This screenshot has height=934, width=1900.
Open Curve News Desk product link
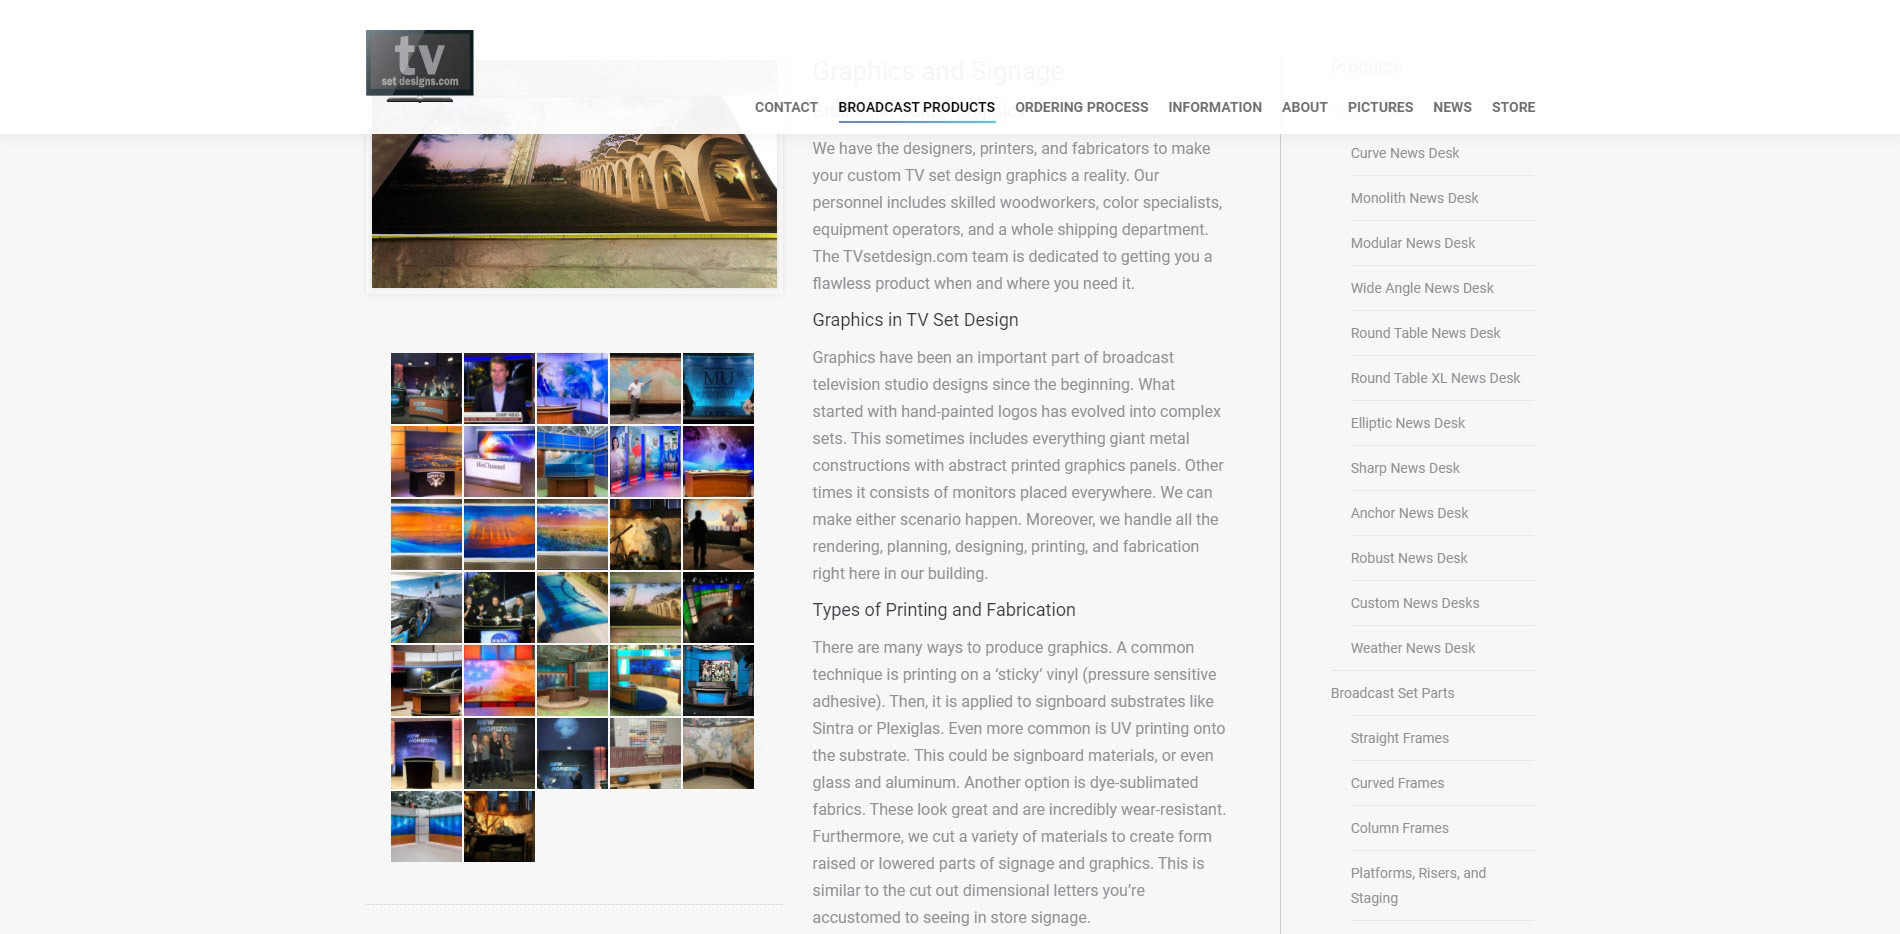[x=1404, y=153]
